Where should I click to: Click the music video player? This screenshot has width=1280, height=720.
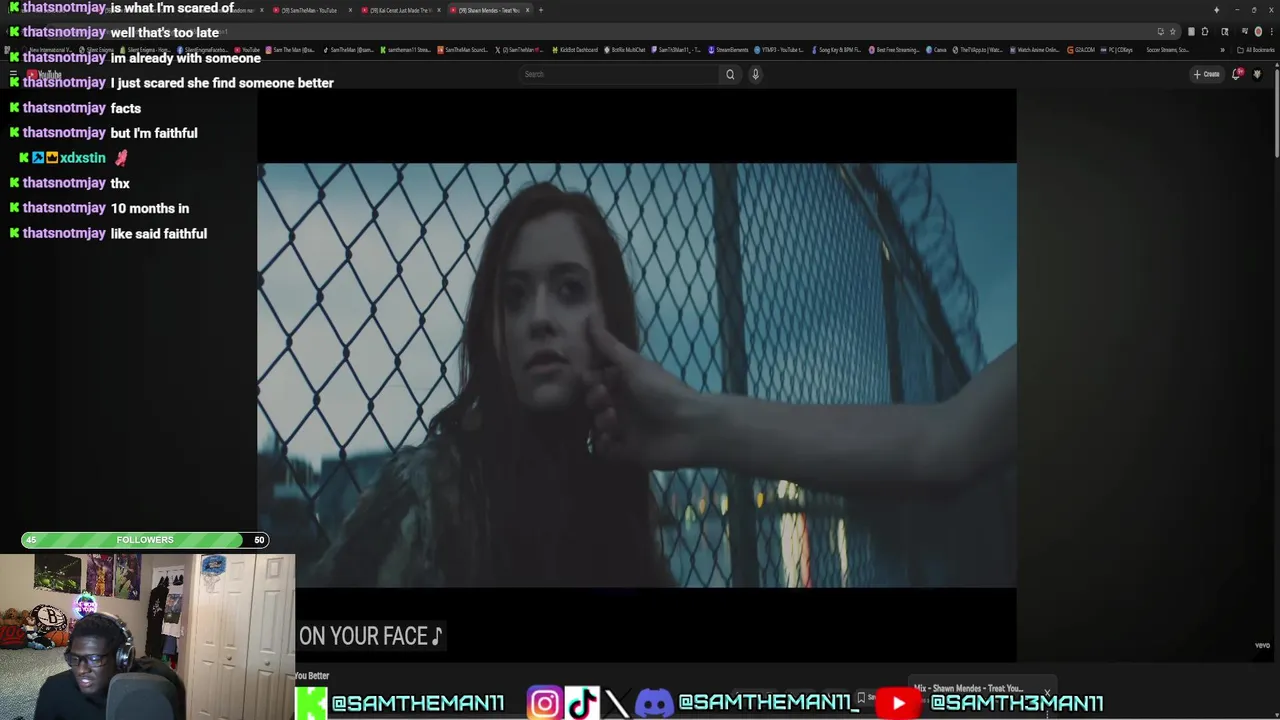pyautogui.click(x=637, y=375)
